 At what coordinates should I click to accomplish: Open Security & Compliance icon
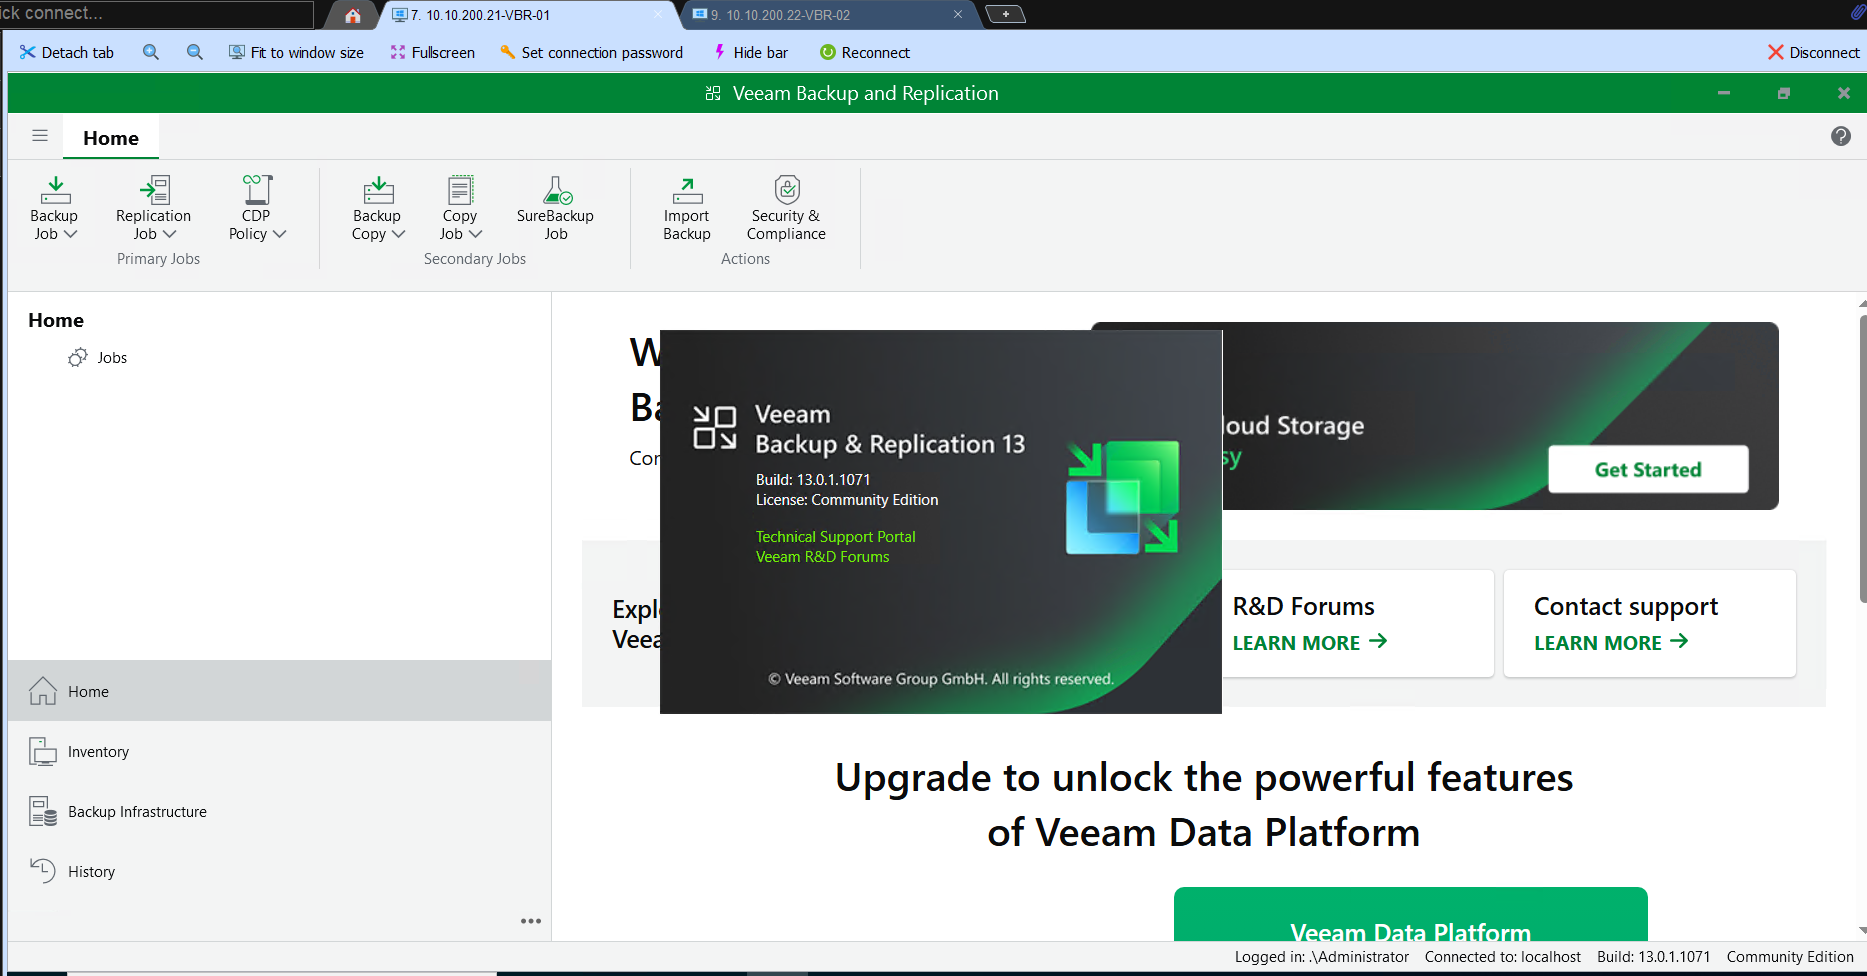pos(787,189)
